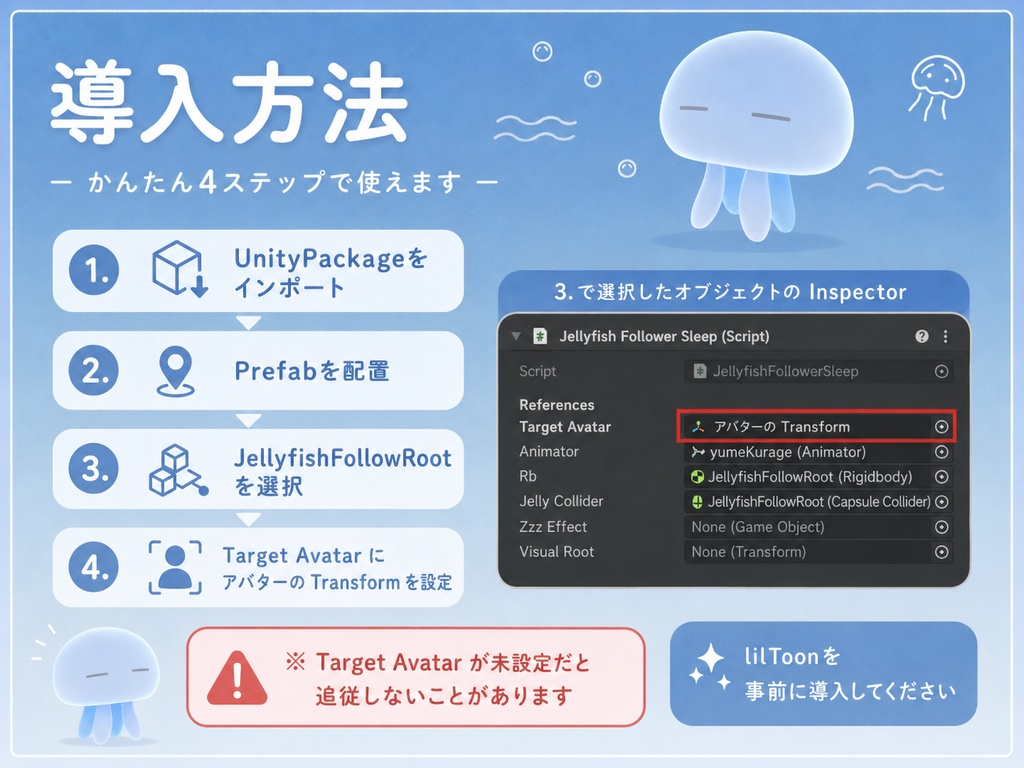This screenshot has height=768, width=1024.
Task: Click the Animator icon in the Animator field
Action: tap(698, 452)
